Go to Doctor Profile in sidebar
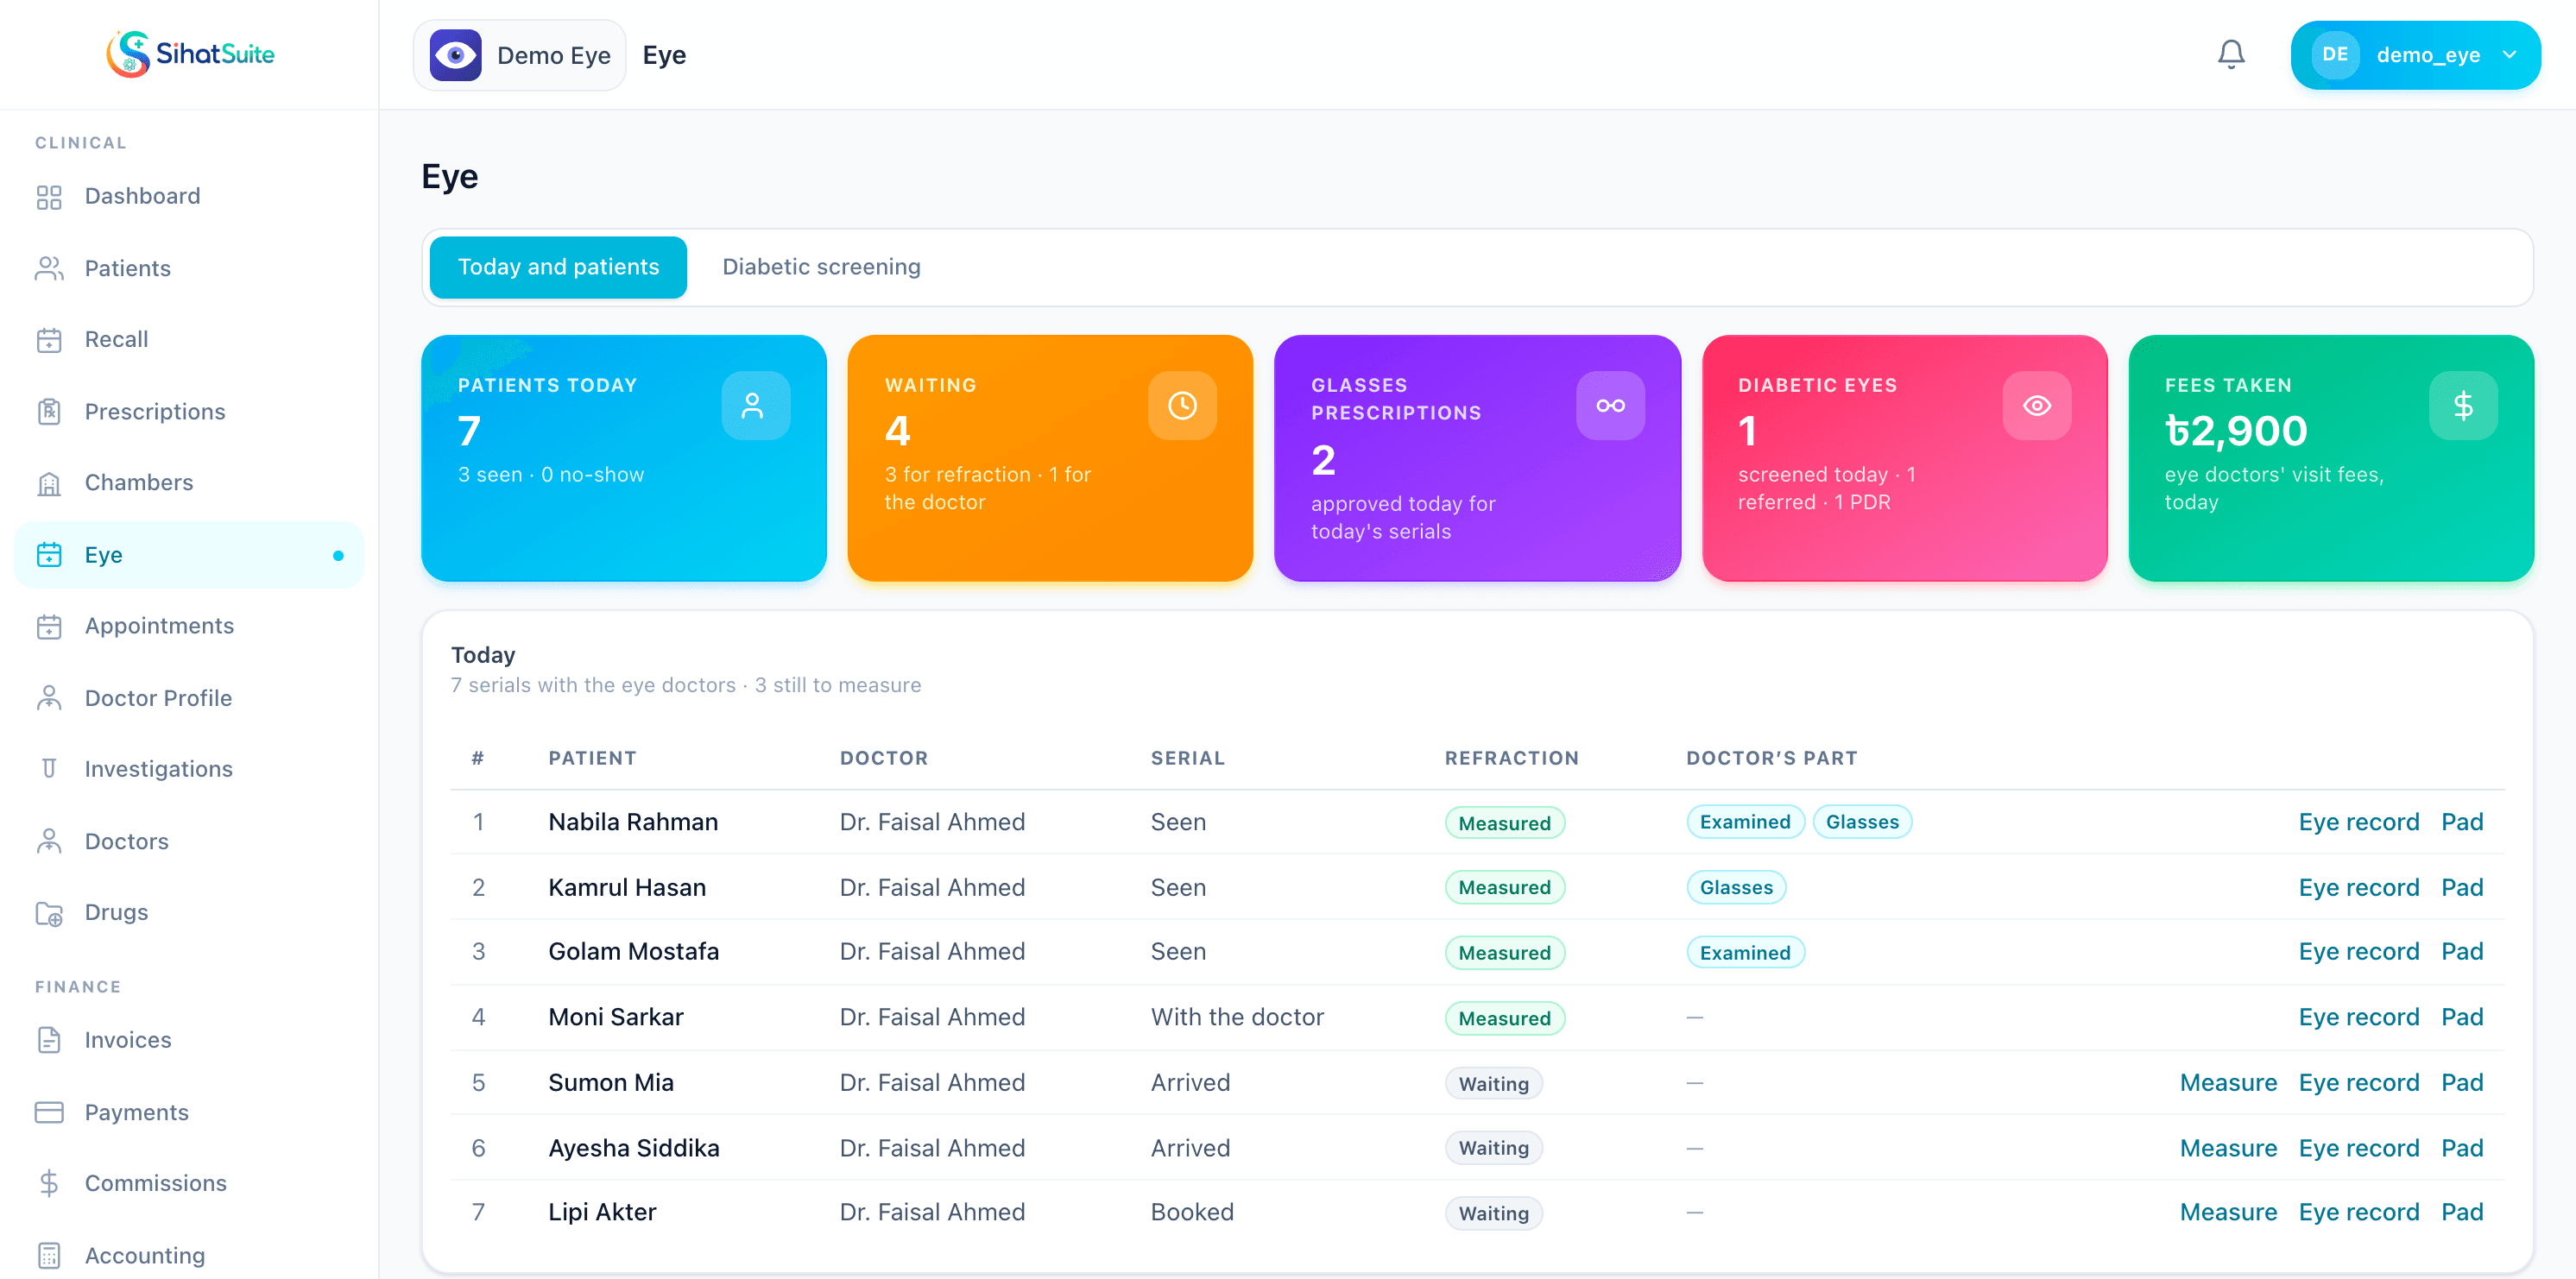Image resolution: width=2576 pixels, height=1279 pixels. tap(189, 698)
